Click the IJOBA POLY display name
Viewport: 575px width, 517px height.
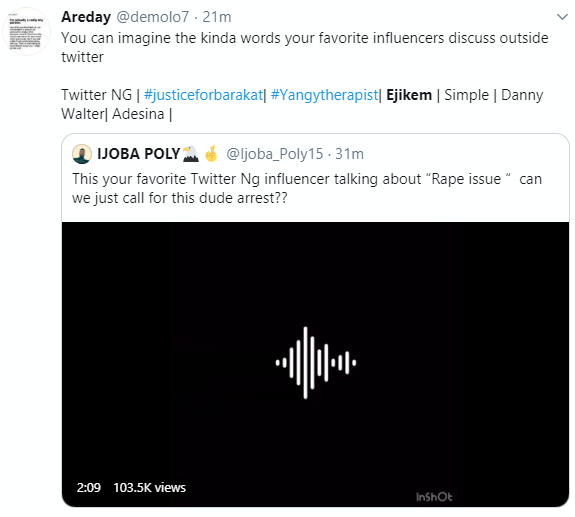pyautogui.click(x=139, y=154)
